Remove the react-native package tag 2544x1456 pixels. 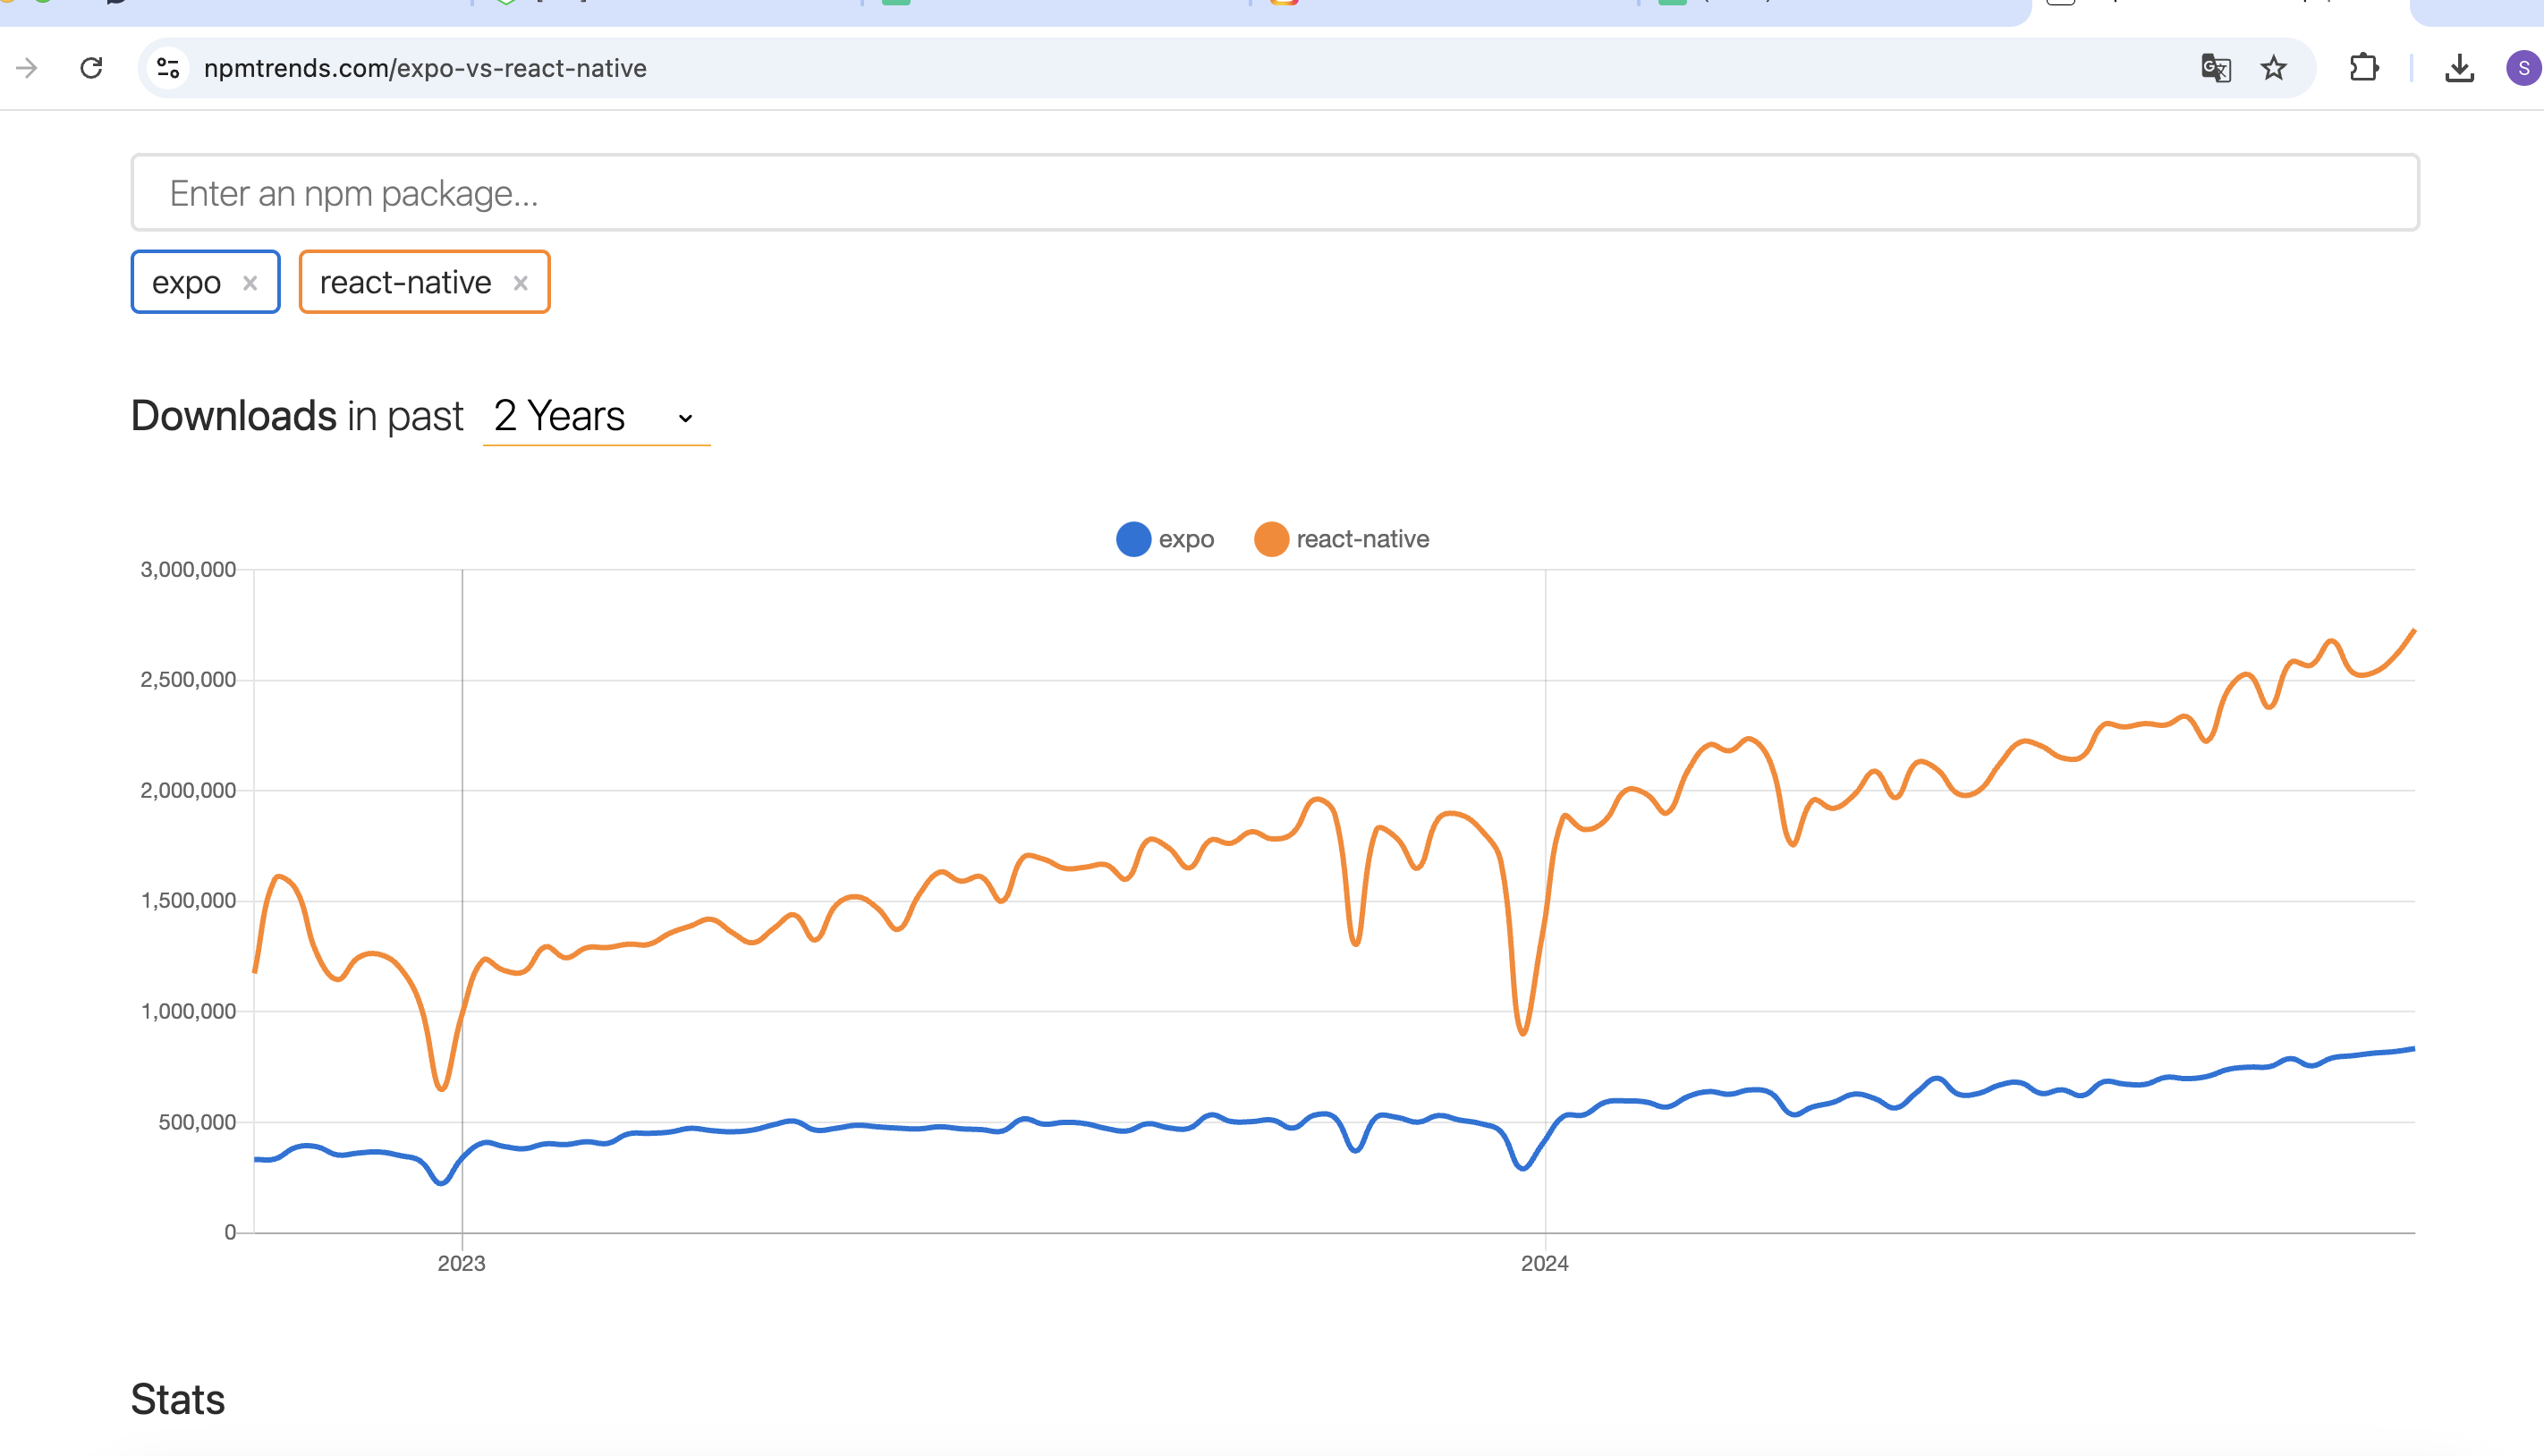coord(520,283)
